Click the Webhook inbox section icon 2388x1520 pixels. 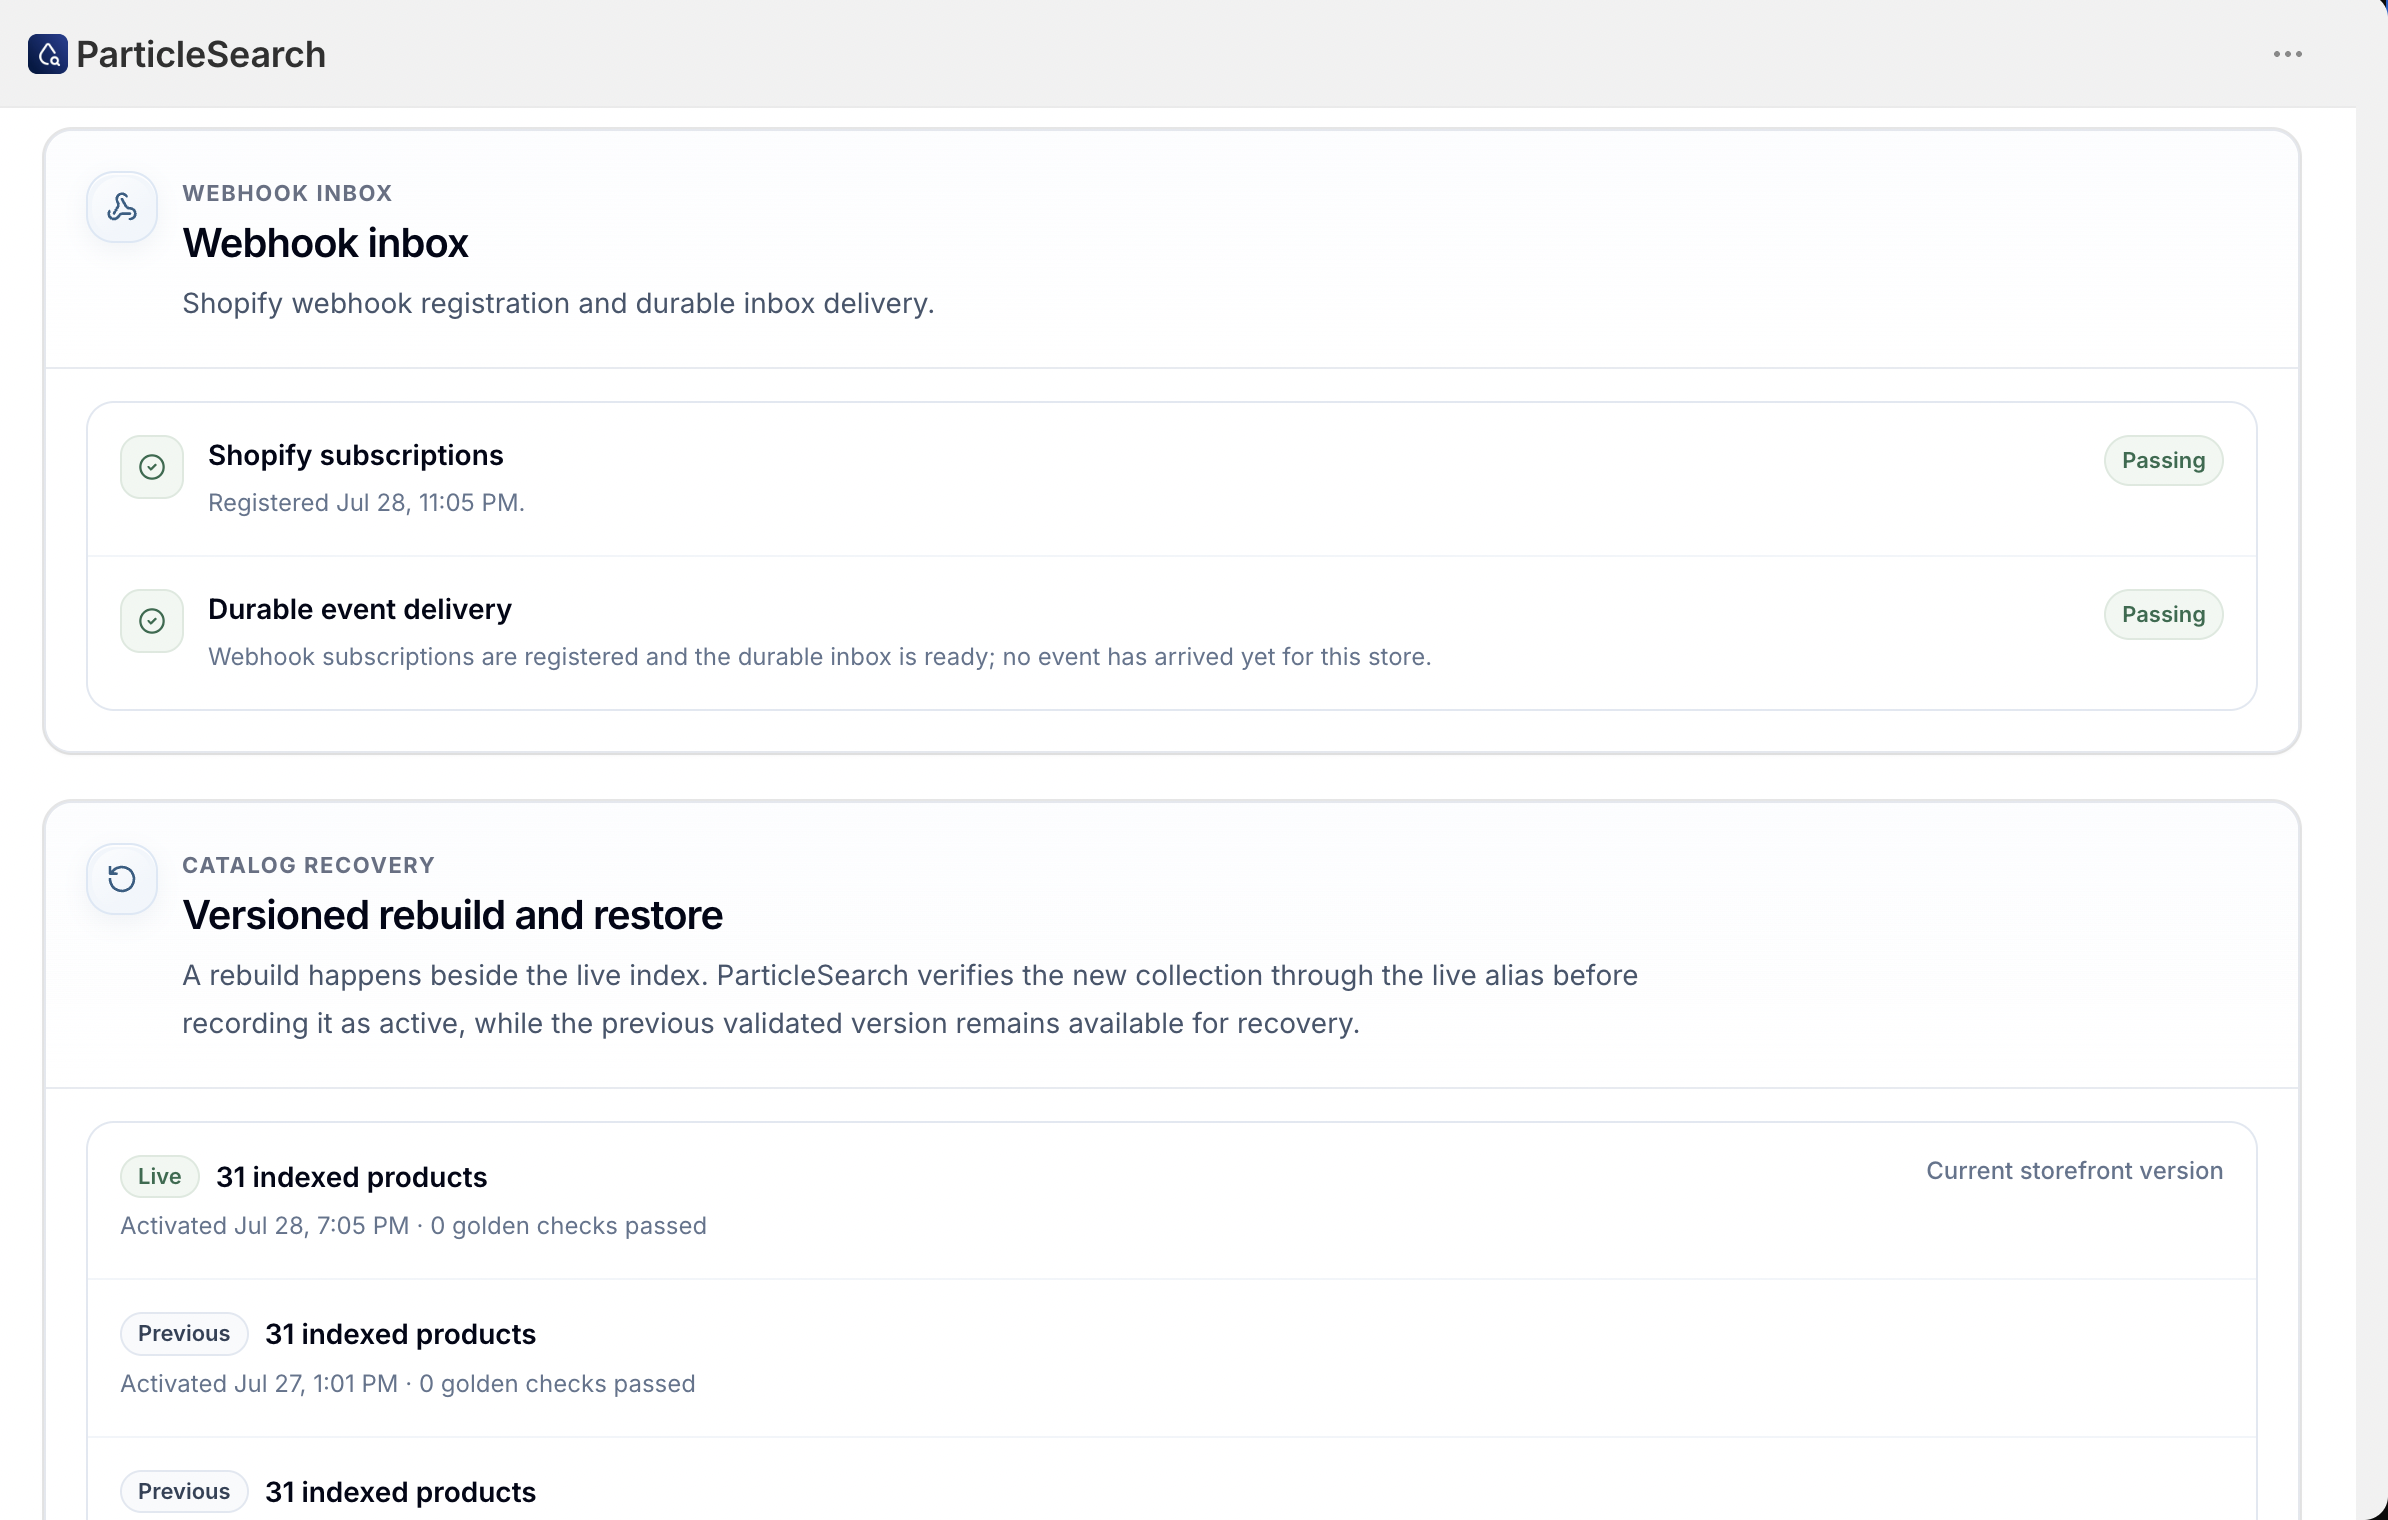coord(122,207)
